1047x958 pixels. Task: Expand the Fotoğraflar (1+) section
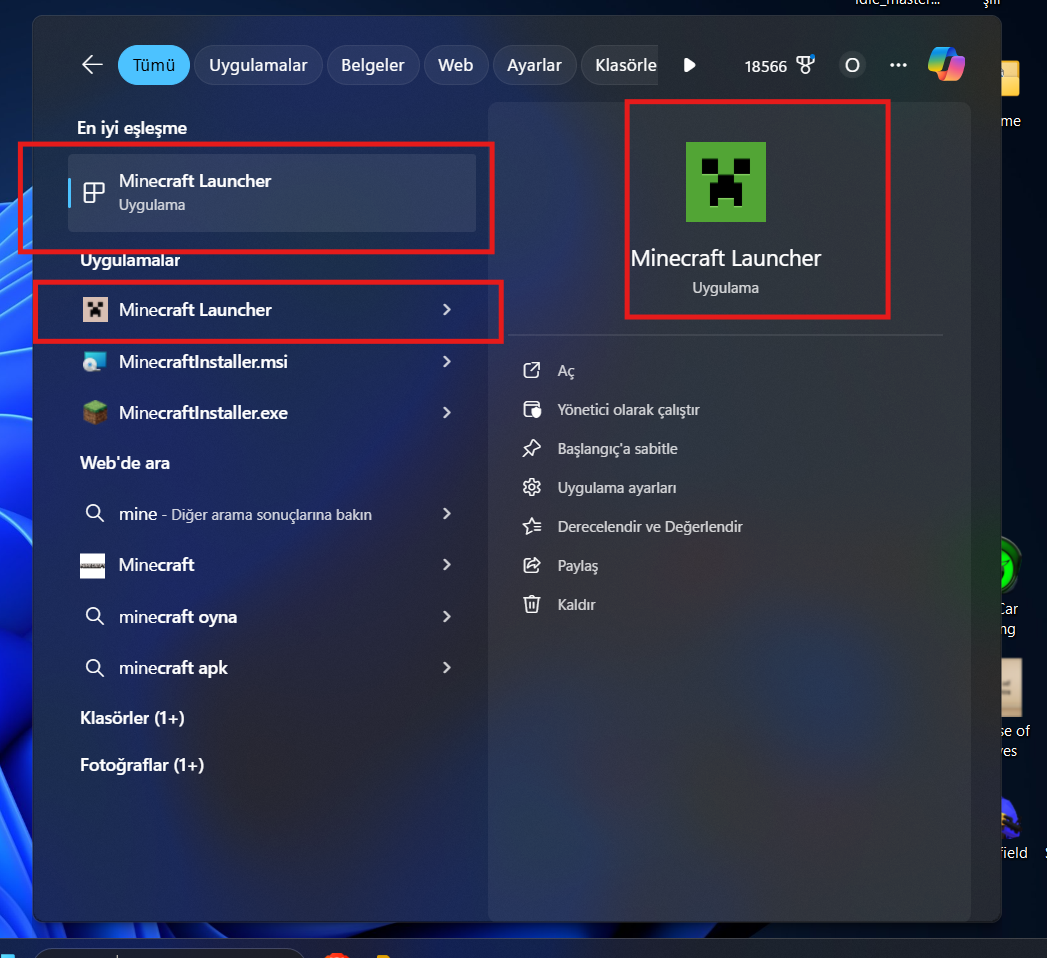click(x=142, y=765)
